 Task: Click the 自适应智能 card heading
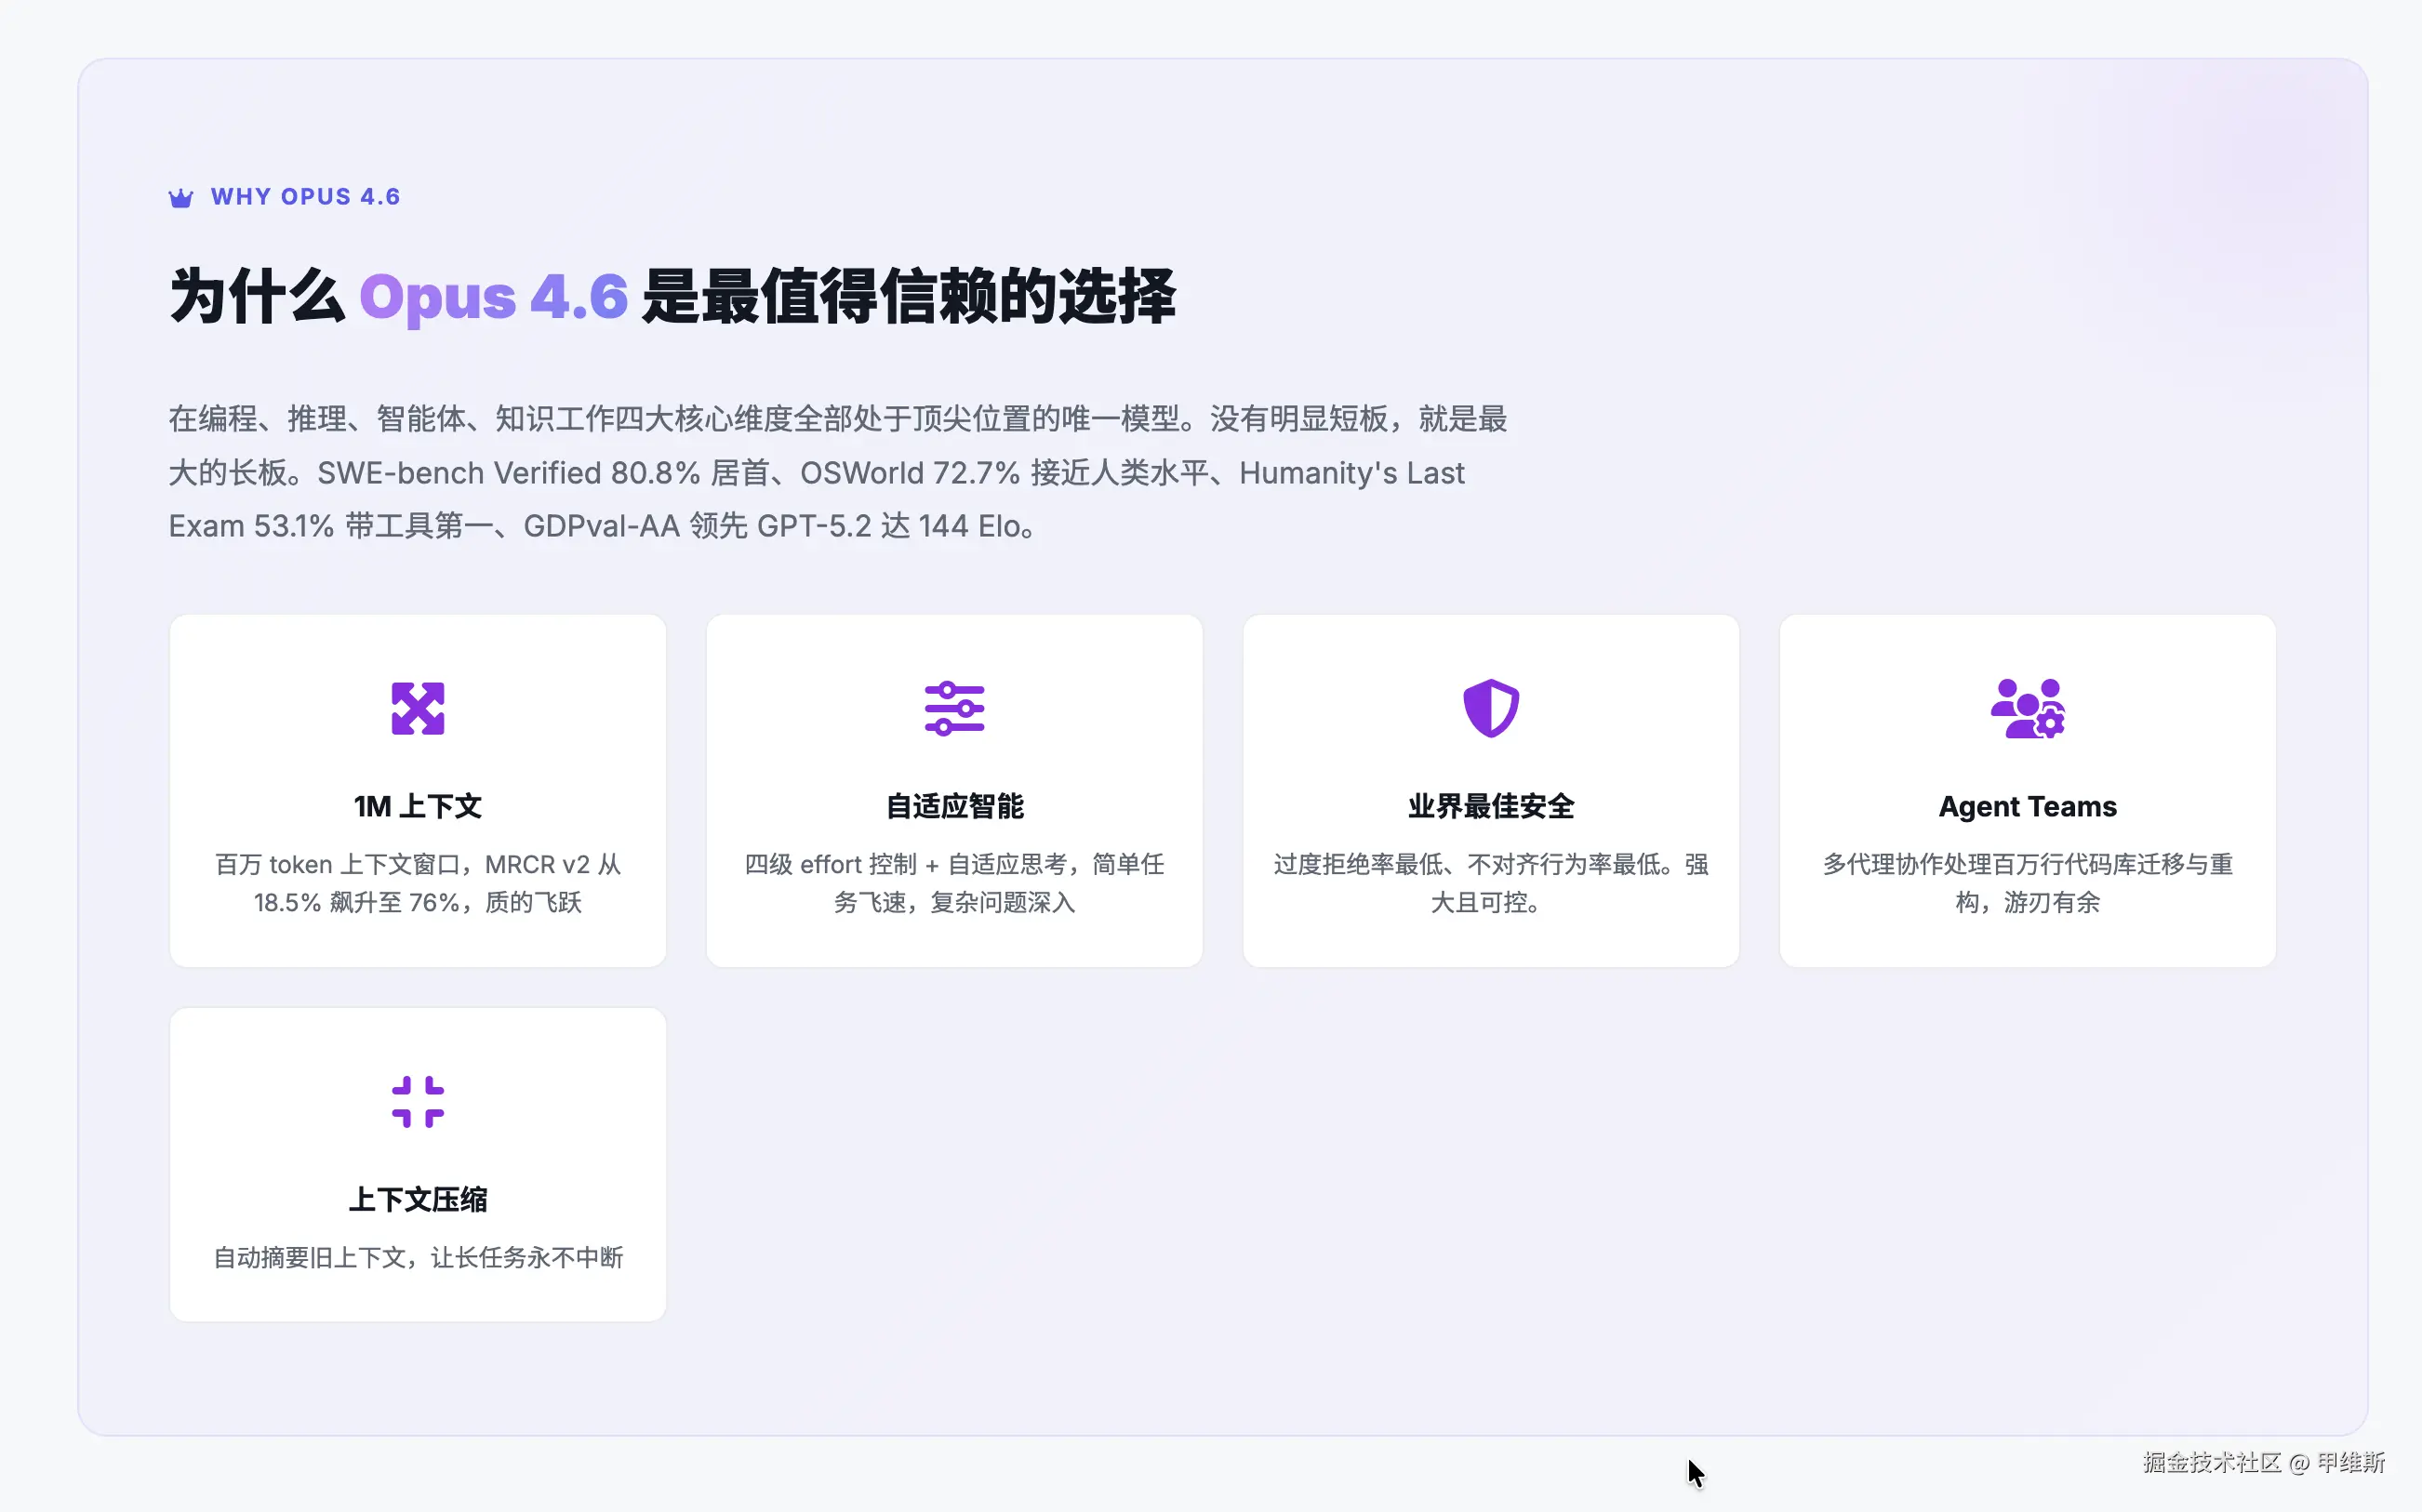tap(954, 806)
